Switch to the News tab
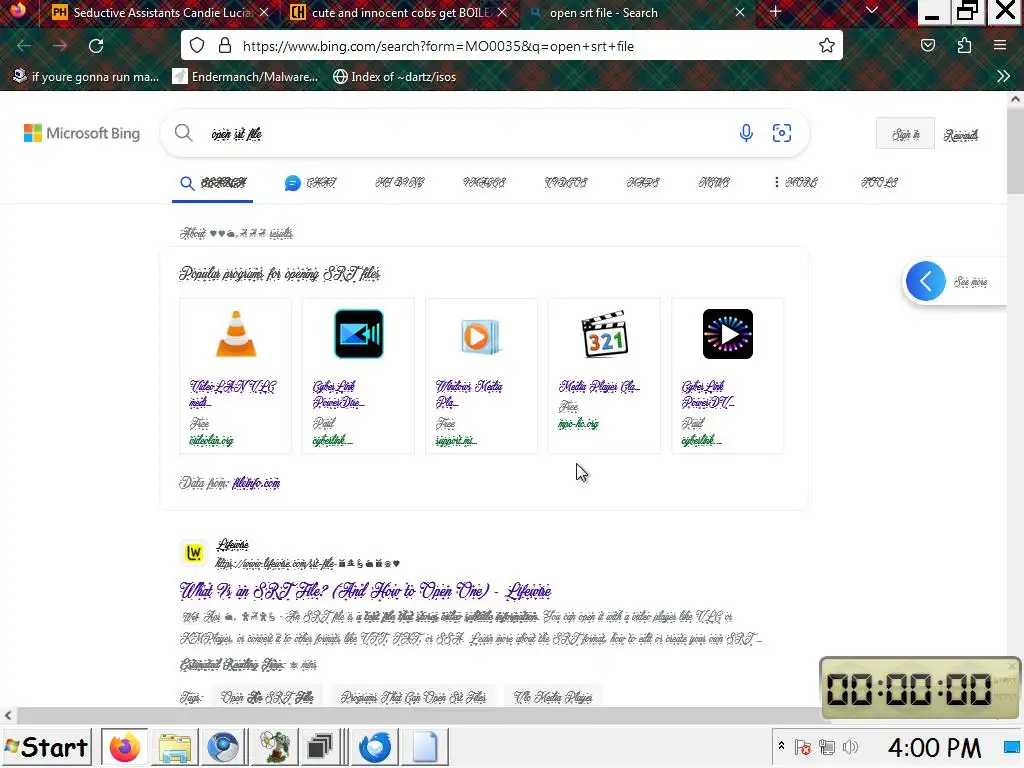This screenshot has width=1024, height=768. (714, 183)
